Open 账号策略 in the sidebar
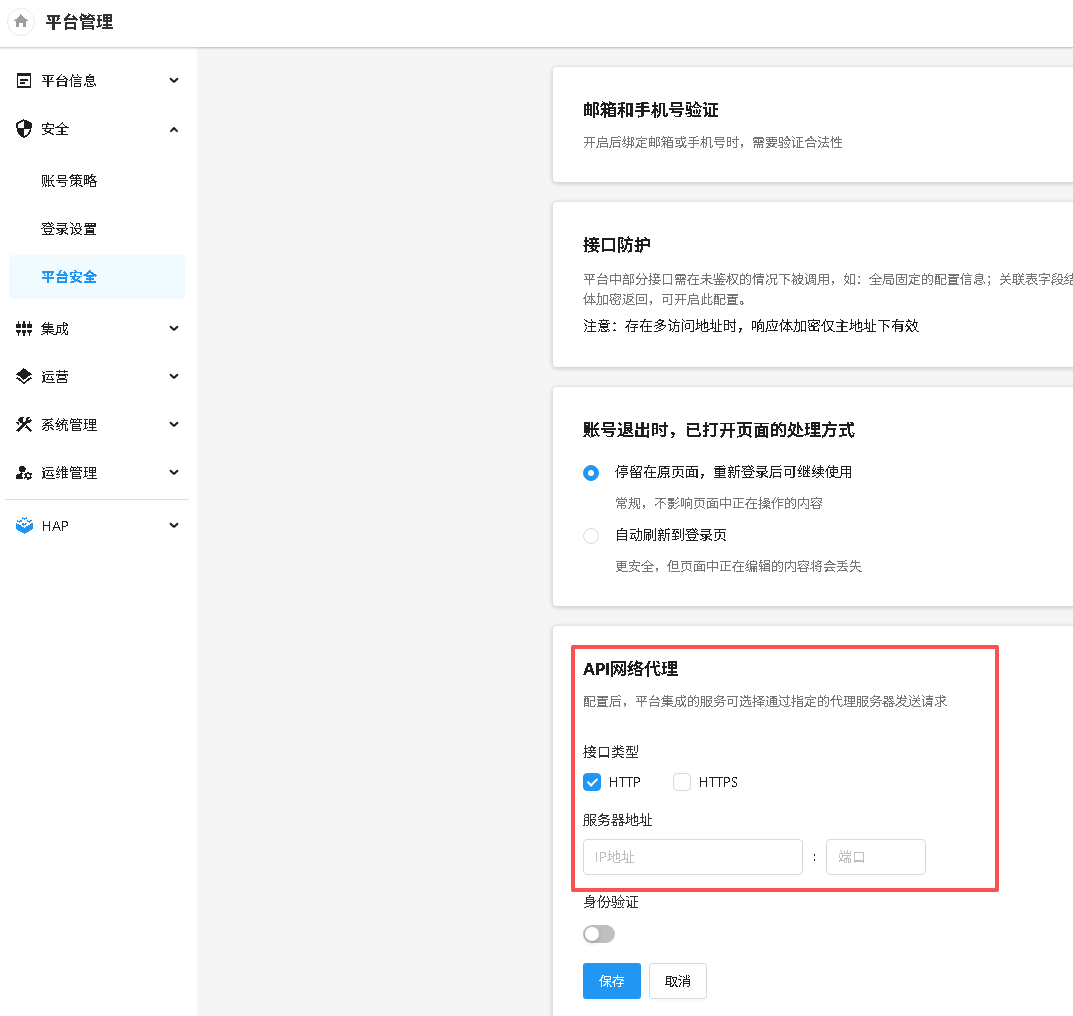The height and width of the screenshot is (1016, 1073). (x=69, y=181)
